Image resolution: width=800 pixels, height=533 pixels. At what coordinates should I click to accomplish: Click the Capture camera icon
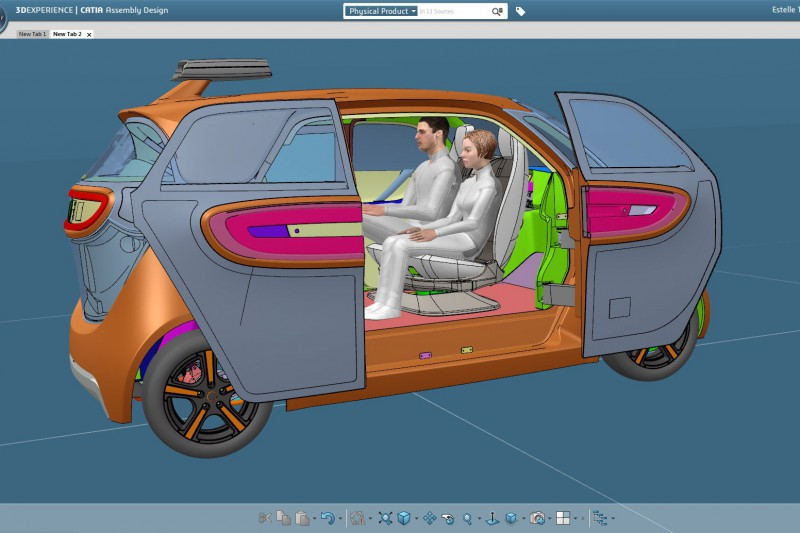click(x=537, y=518)
